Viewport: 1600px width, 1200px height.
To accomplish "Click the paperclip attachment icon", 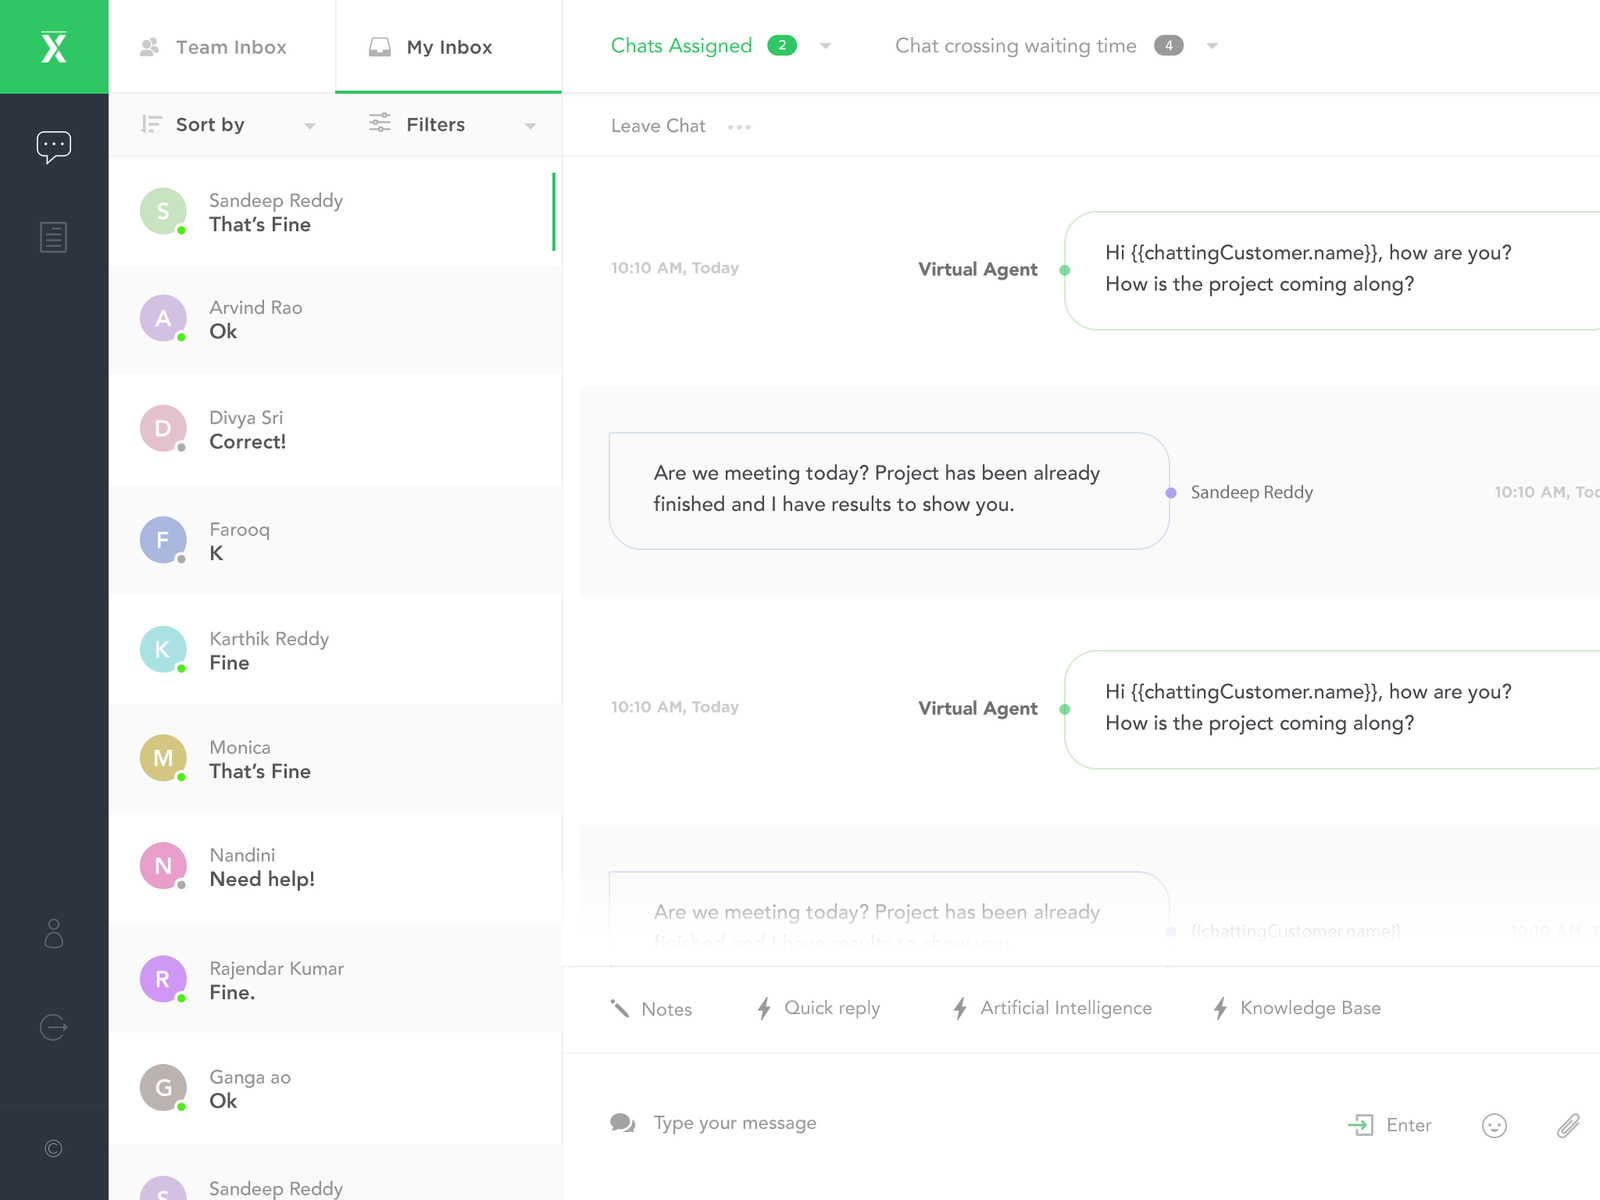I will tap(1567, 1126).
